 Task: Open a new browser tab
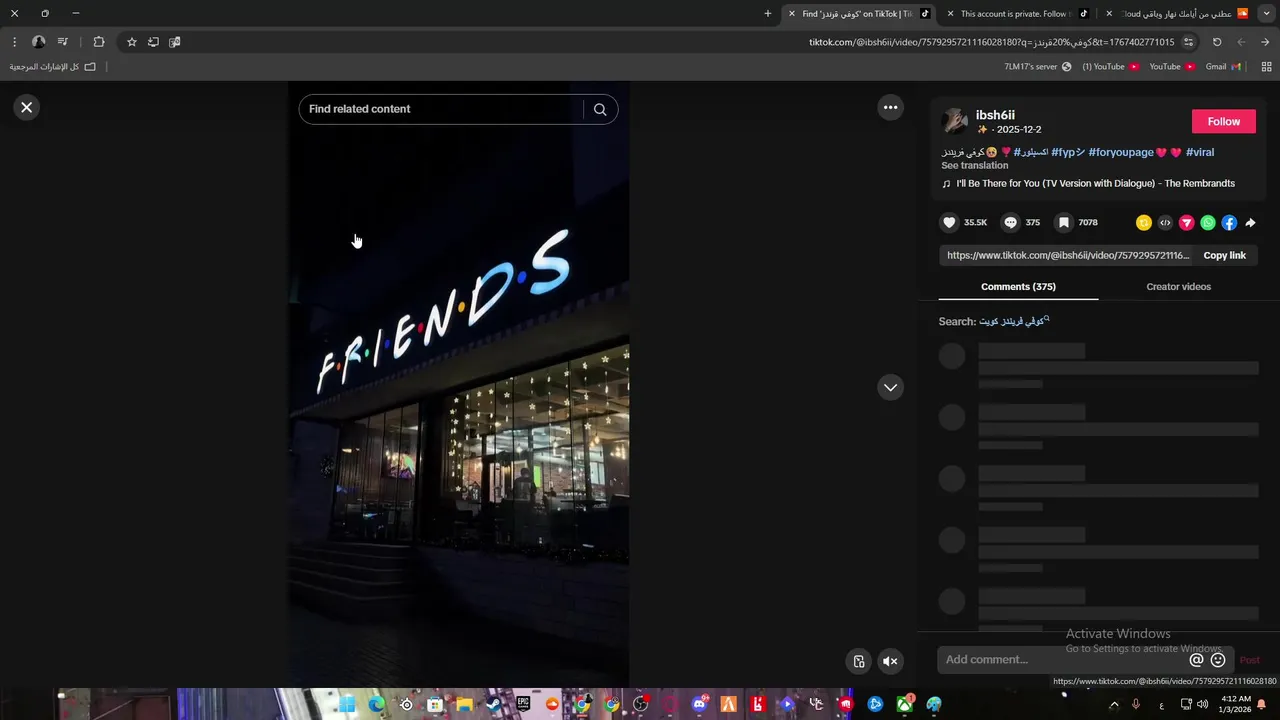(768, 14)
